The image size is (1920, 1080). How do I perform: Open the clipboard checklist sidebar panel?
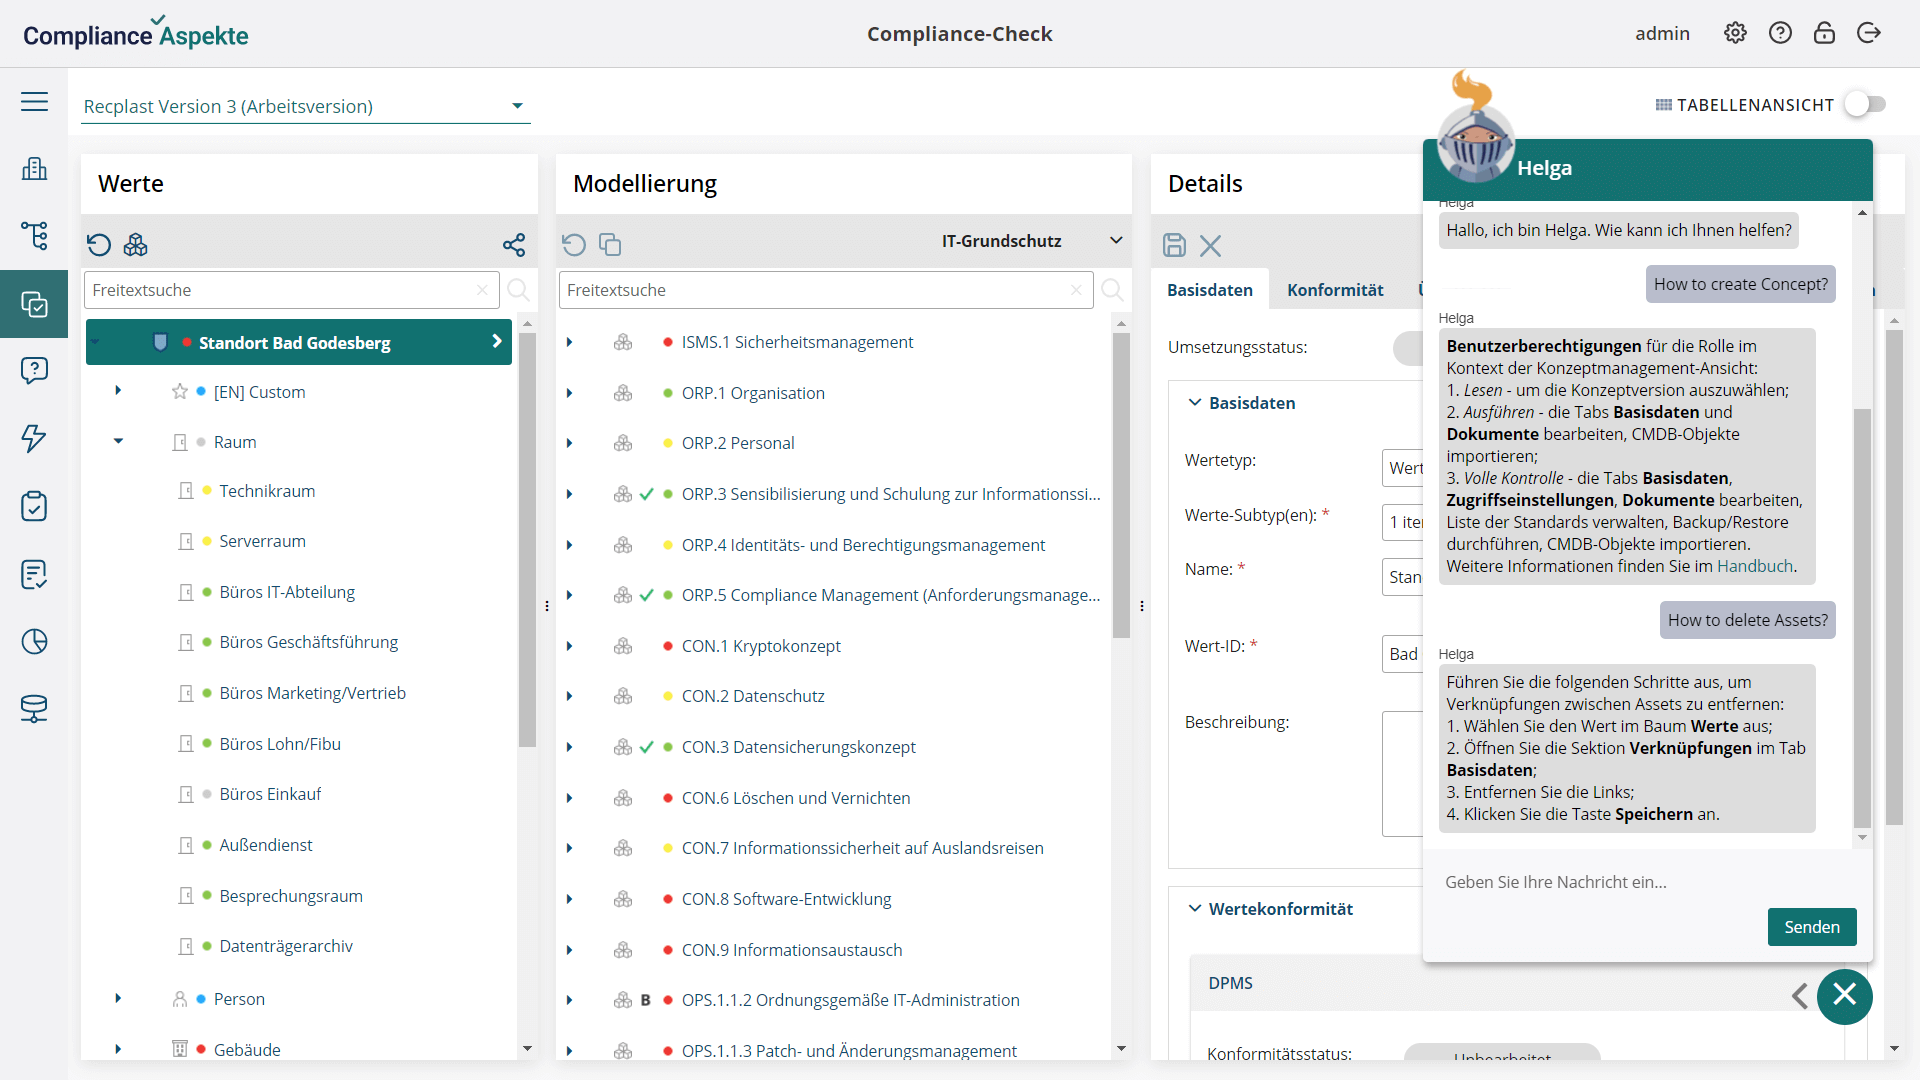(x=35, y=507)
